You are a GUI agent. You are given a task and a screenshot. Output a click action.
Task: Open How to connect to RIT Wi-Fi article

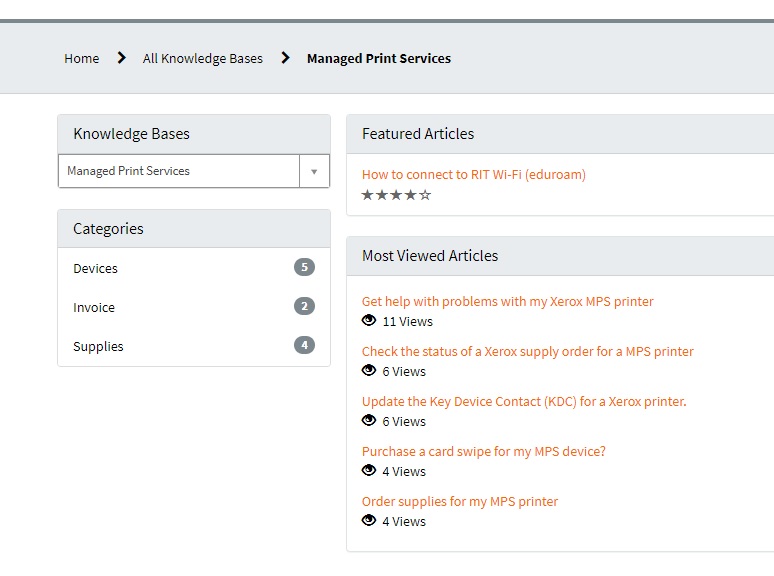point(473,174)
